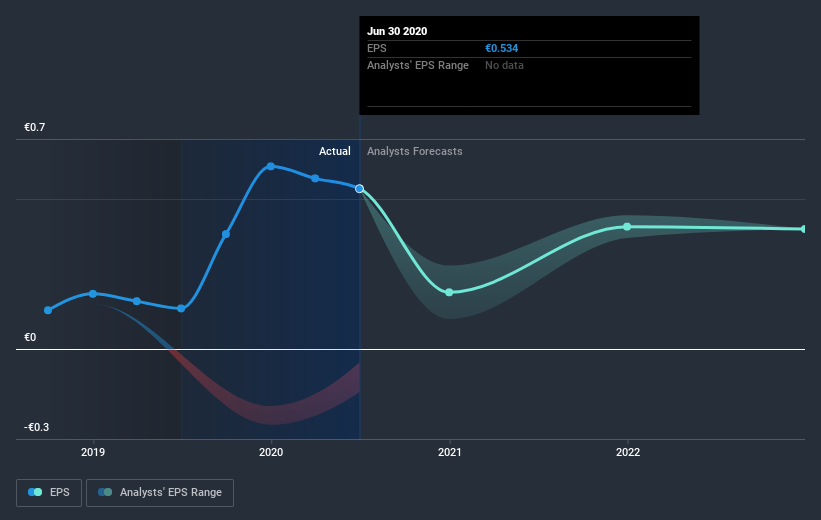Image resolution: width=821 pixels, height=520 pixels.
Task: Select the last forecast point at right edge
Action: coord(803,229)
